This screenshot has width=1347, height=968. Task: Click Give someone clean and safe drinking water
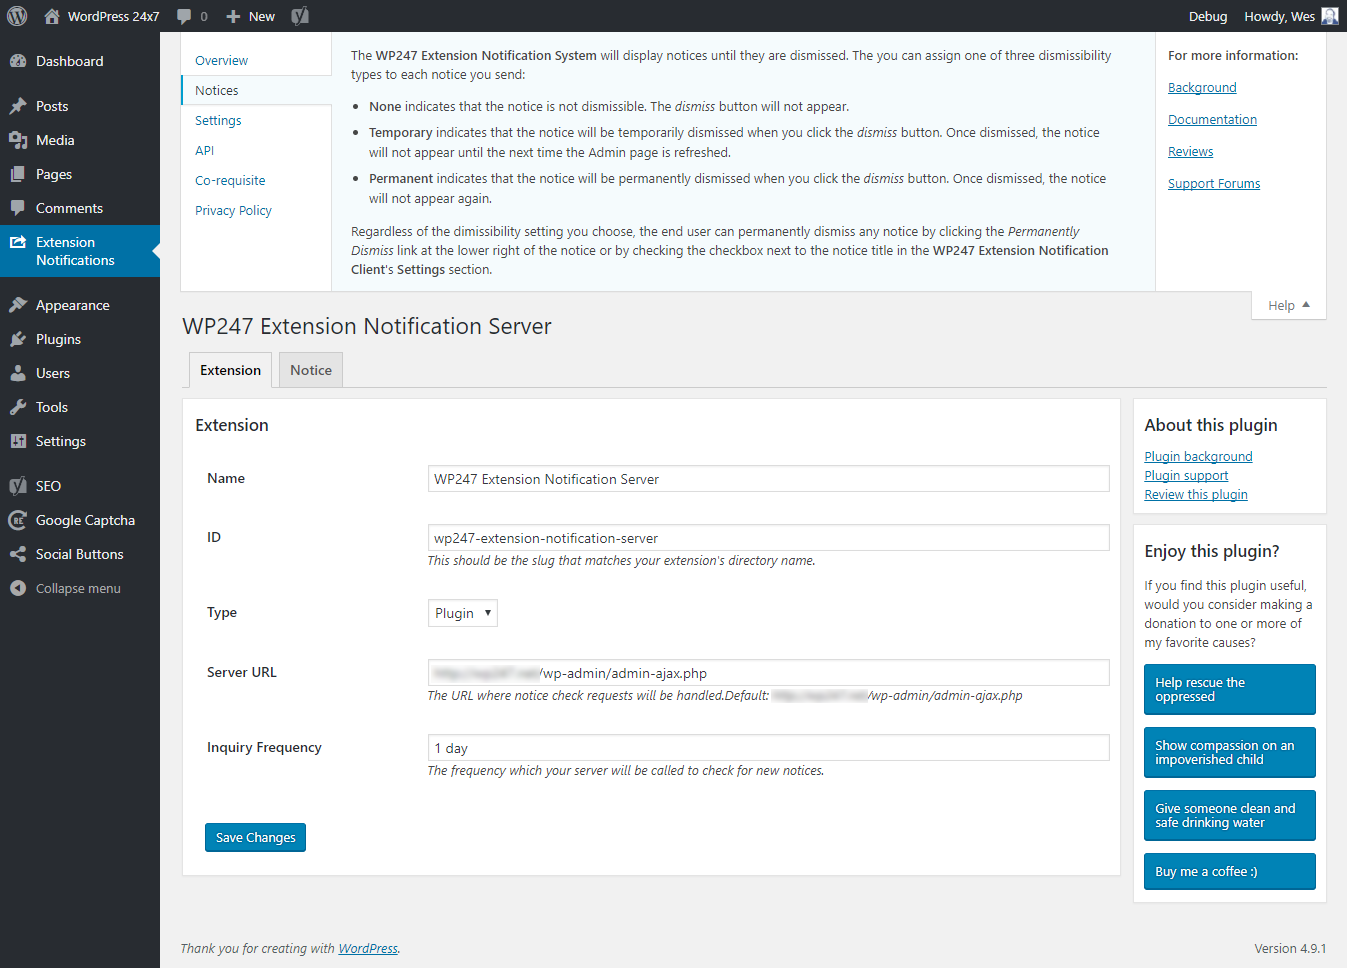1229,815
